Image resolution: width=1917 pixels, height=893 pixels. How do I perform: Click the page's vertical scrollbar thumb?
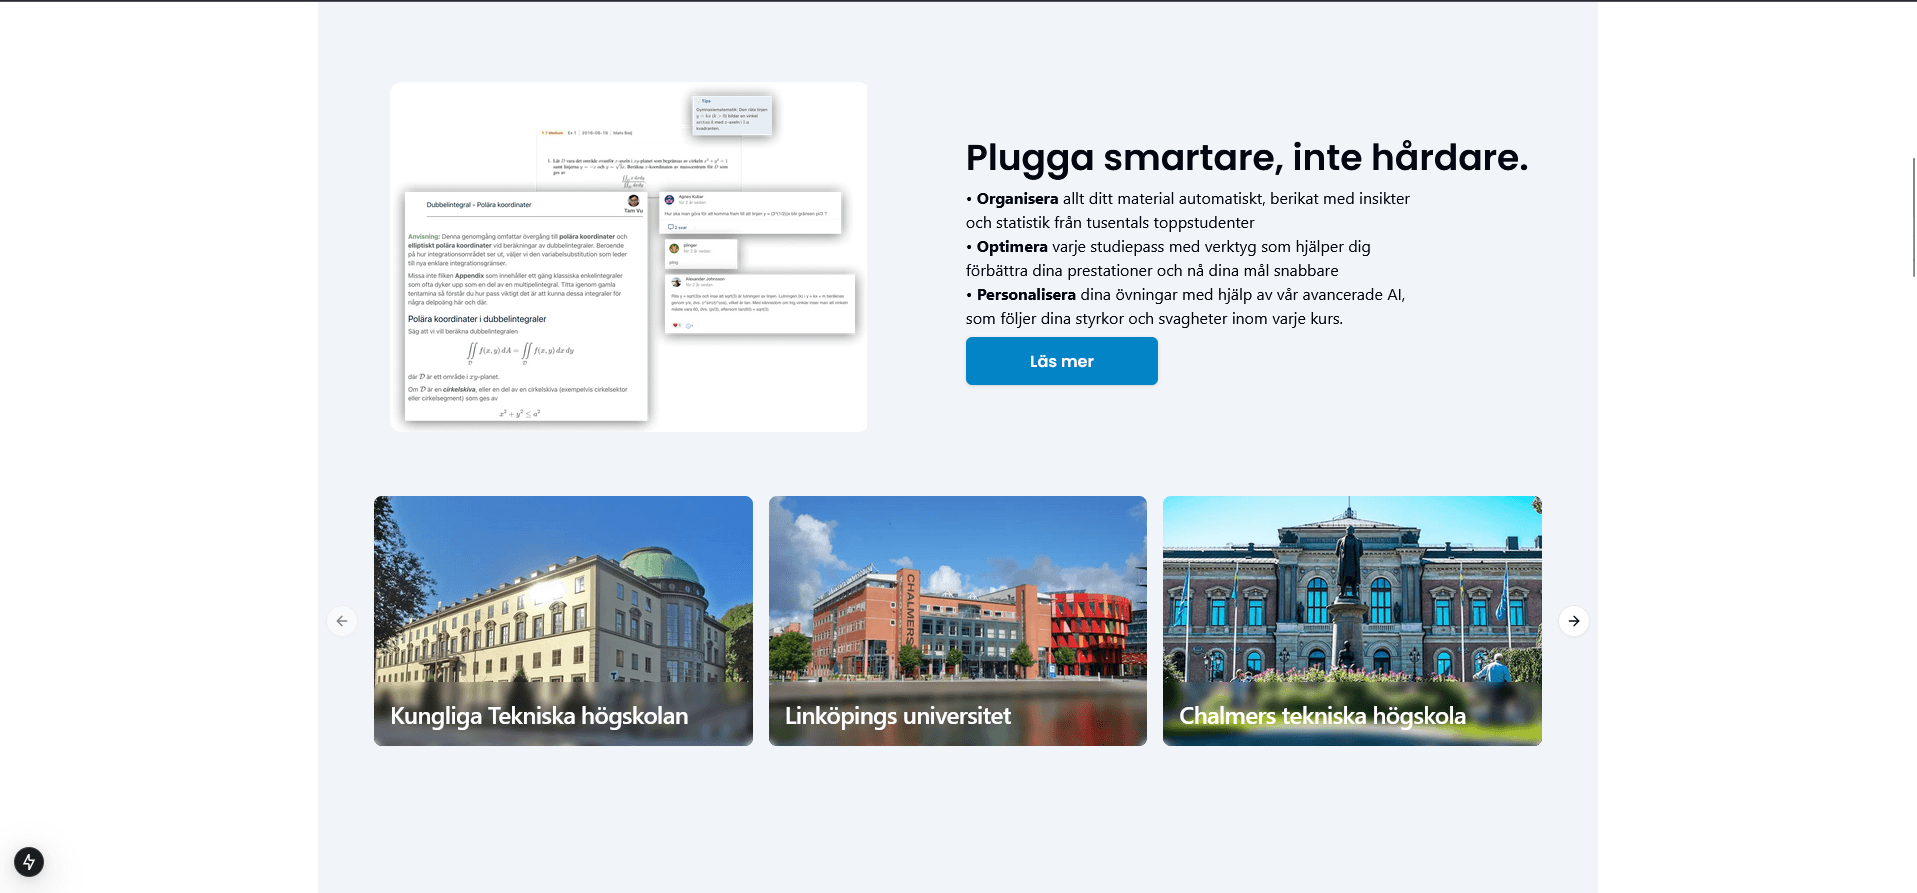1913,217
